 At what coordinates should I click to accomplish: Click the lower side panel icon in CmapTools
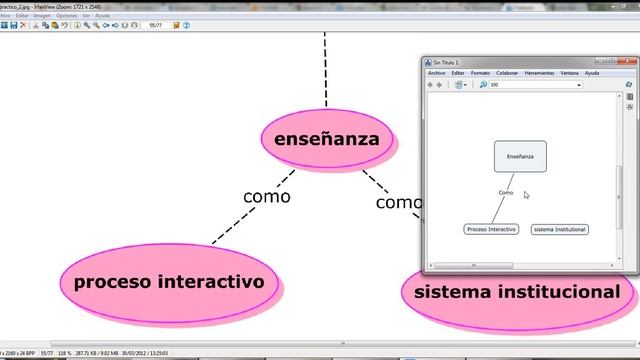[x=630, y=107]
